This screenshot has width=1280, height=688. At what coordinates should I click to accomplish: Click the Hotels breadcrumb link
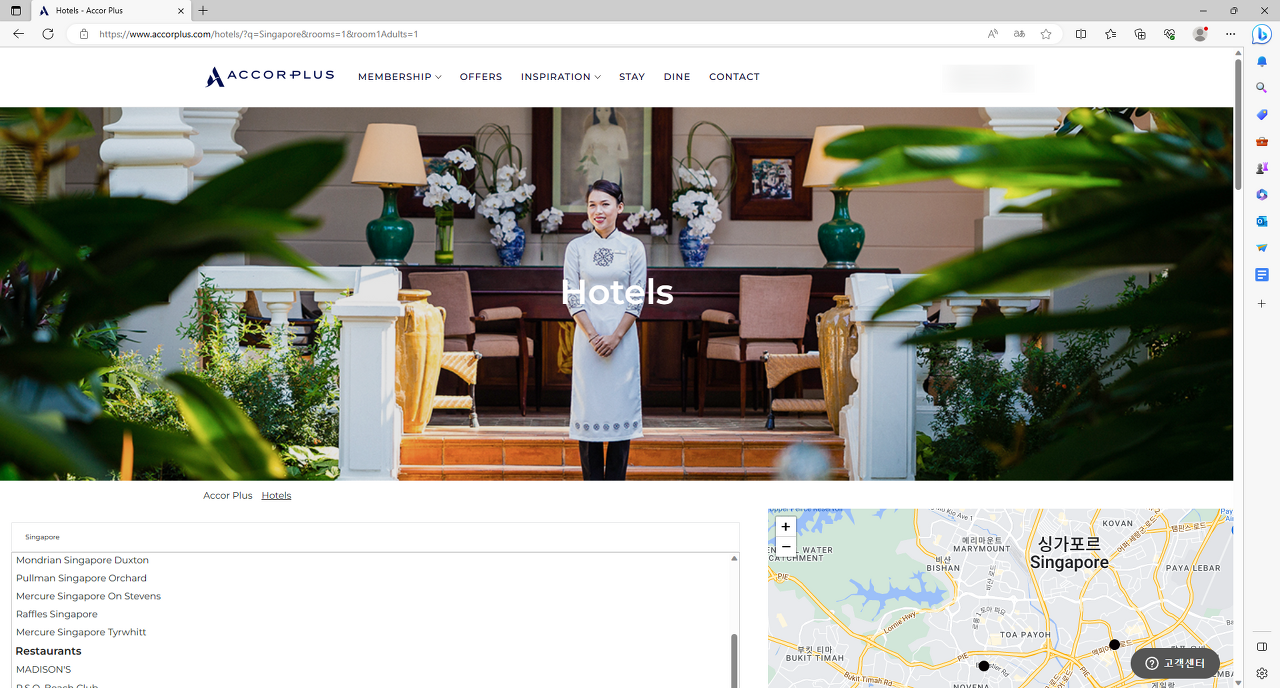point(276,496)
